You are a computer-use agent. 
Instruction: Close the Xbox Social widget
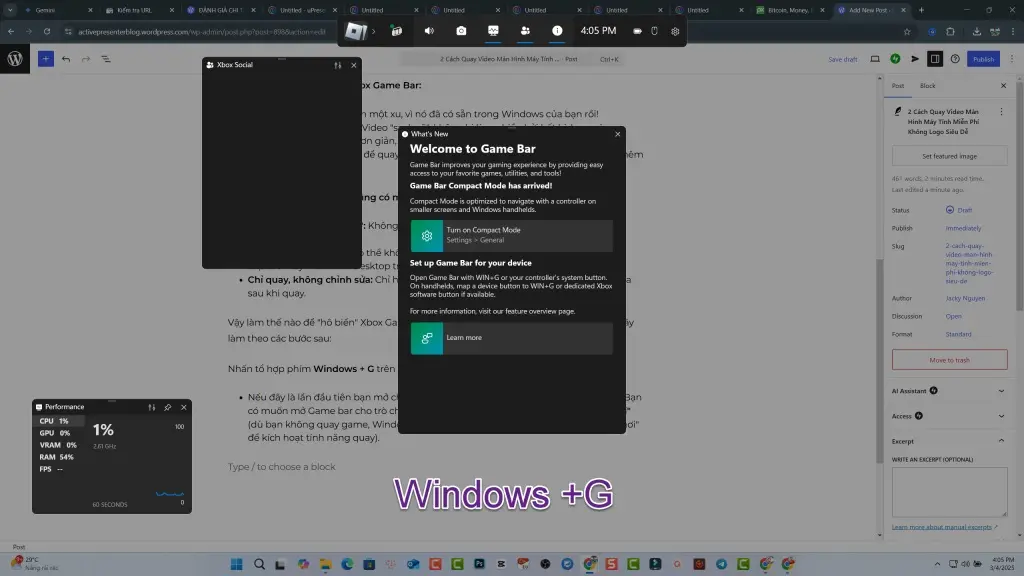pos(354,65)
